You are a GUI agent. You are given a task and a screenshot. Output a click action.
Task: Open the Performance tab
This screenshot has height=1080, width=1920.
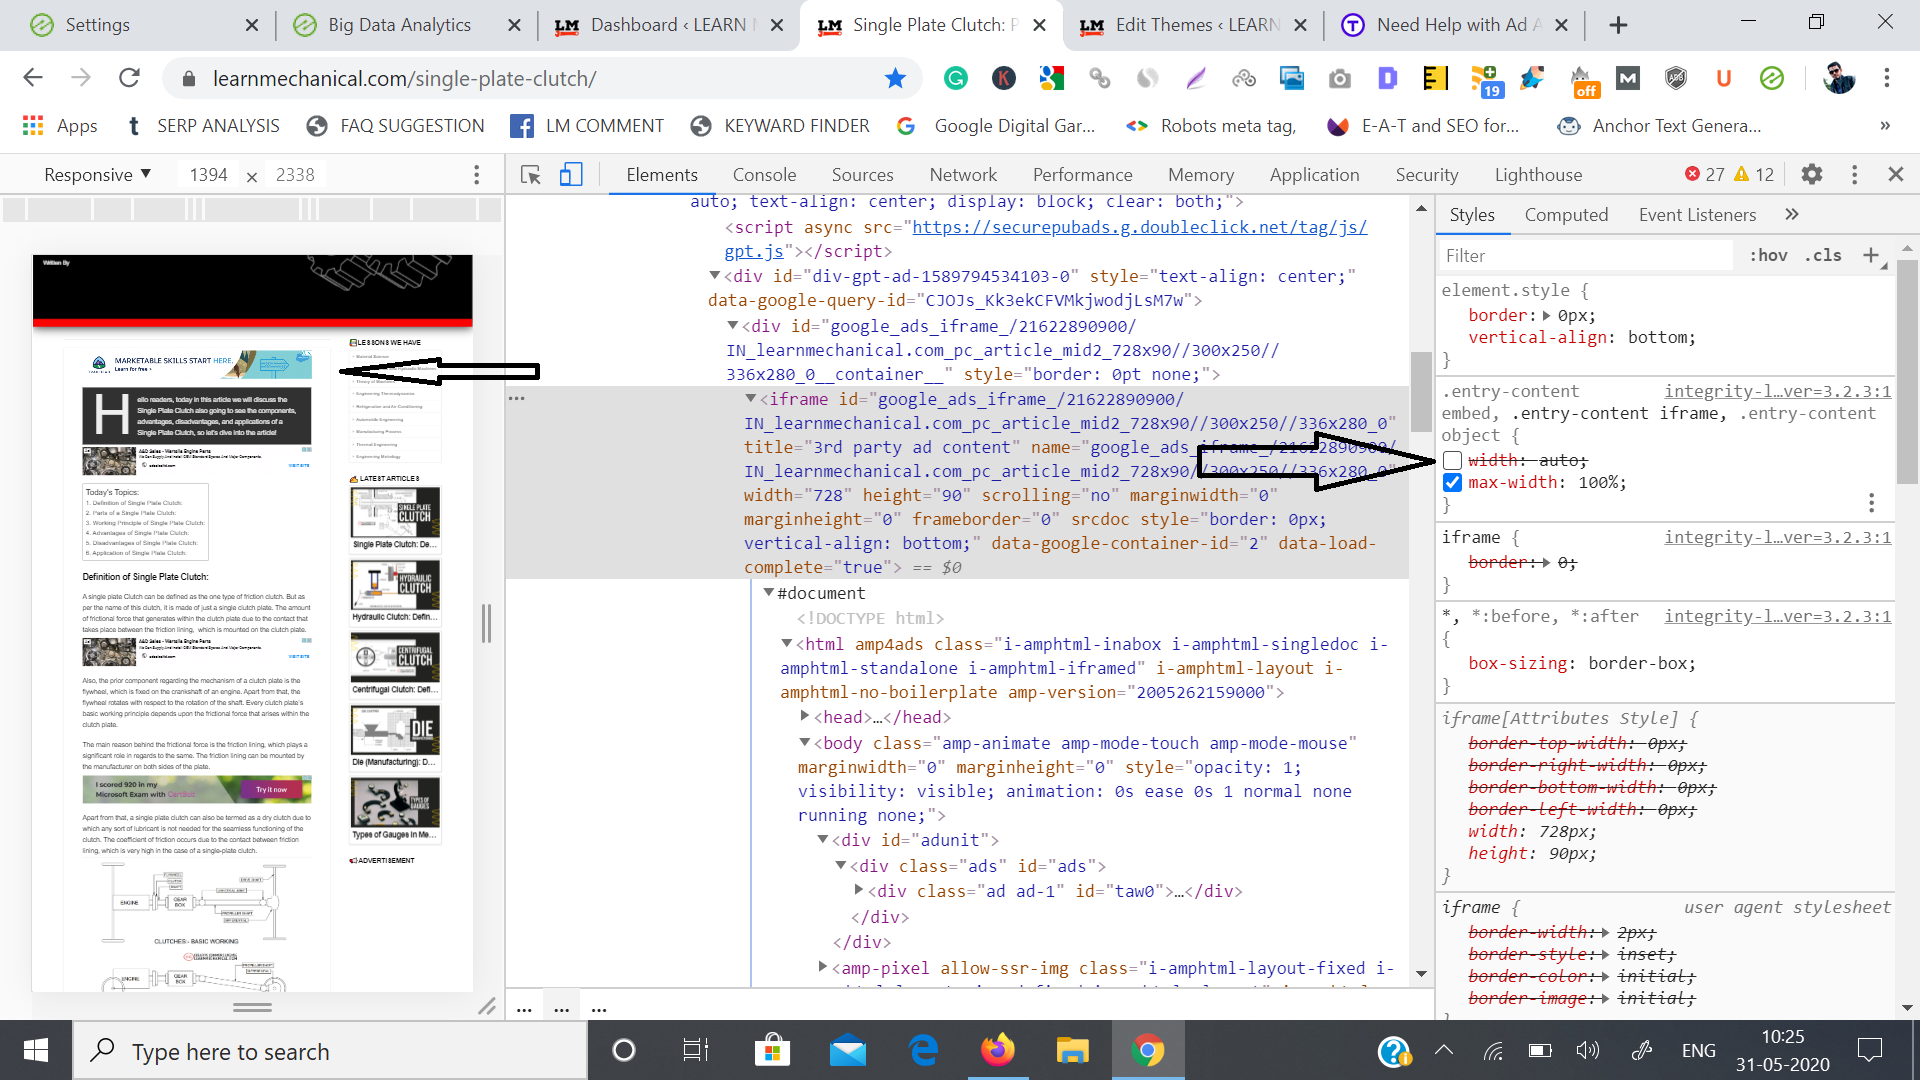1082,175
